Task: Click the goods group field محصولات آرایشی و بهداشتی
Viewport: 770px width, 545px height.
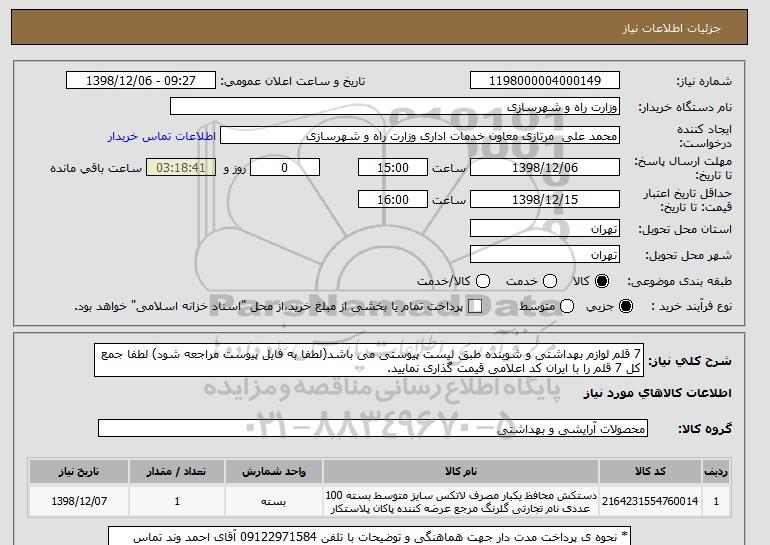Action: click(x=373, y=428)
